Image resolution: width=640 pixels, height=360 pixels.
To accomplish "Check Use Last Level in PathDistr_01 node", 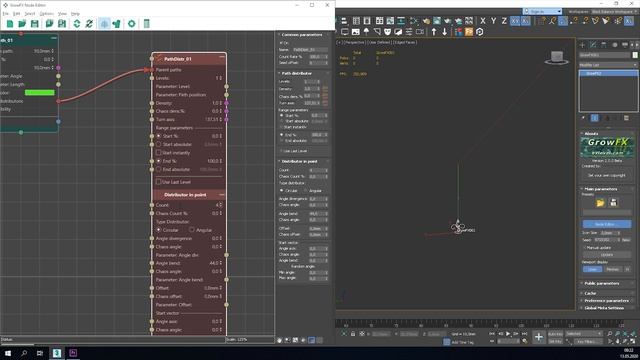I will pos(159,182).
